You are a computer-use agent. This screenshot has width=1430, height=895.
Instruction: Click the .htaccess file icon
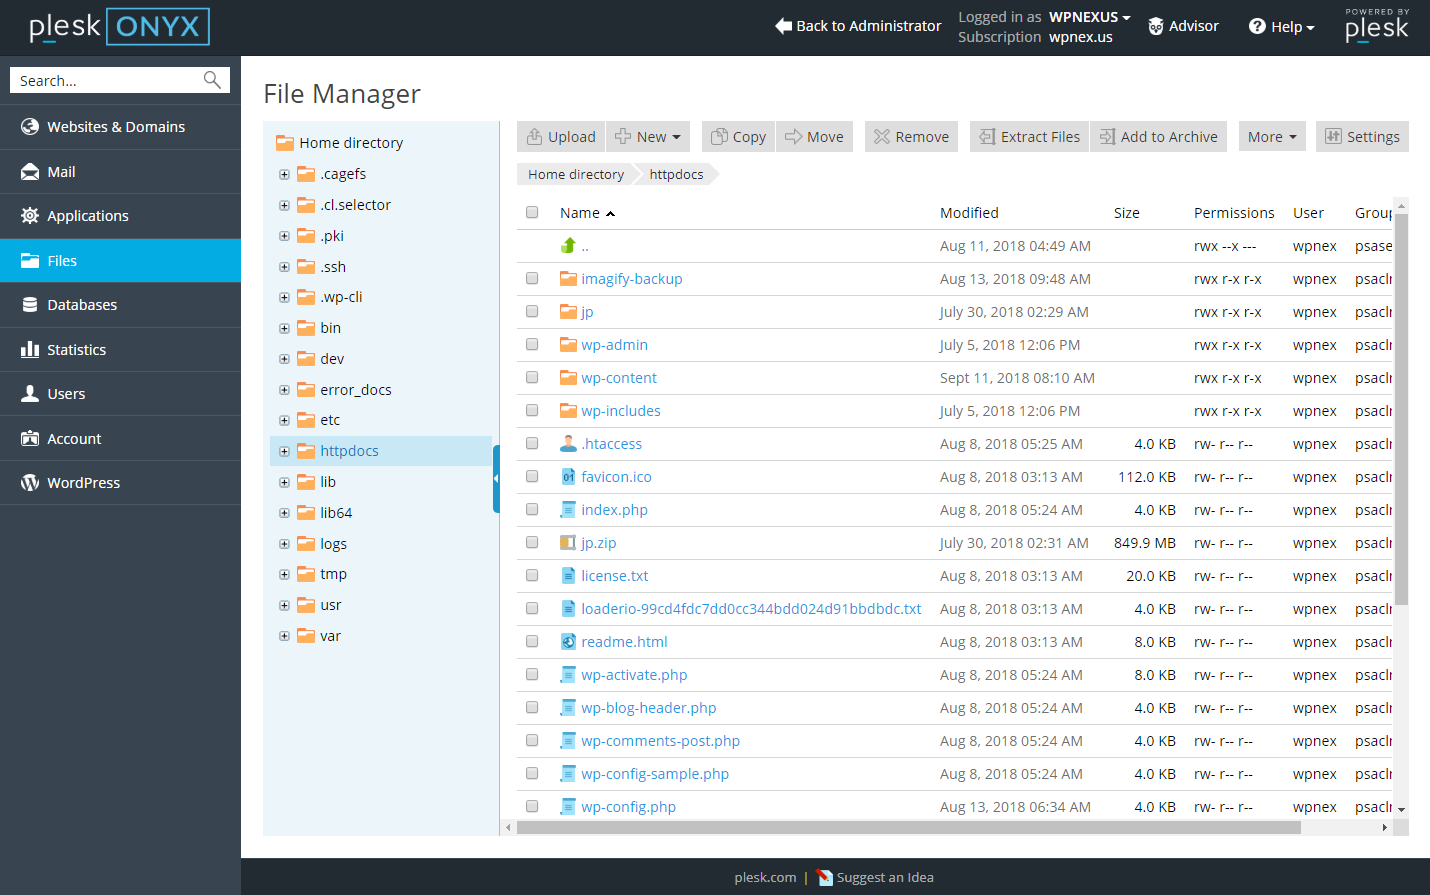click(569, 444)
